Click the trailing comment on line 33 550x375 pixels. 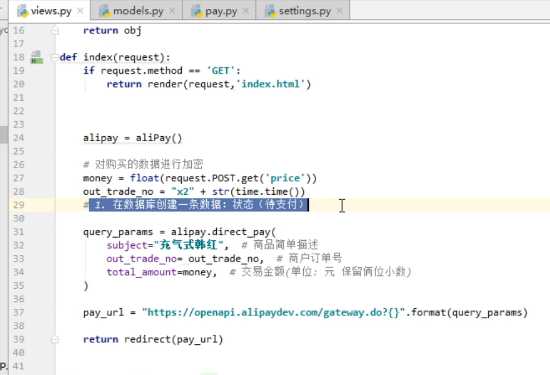pyautogui.click(x=309, y=259)
